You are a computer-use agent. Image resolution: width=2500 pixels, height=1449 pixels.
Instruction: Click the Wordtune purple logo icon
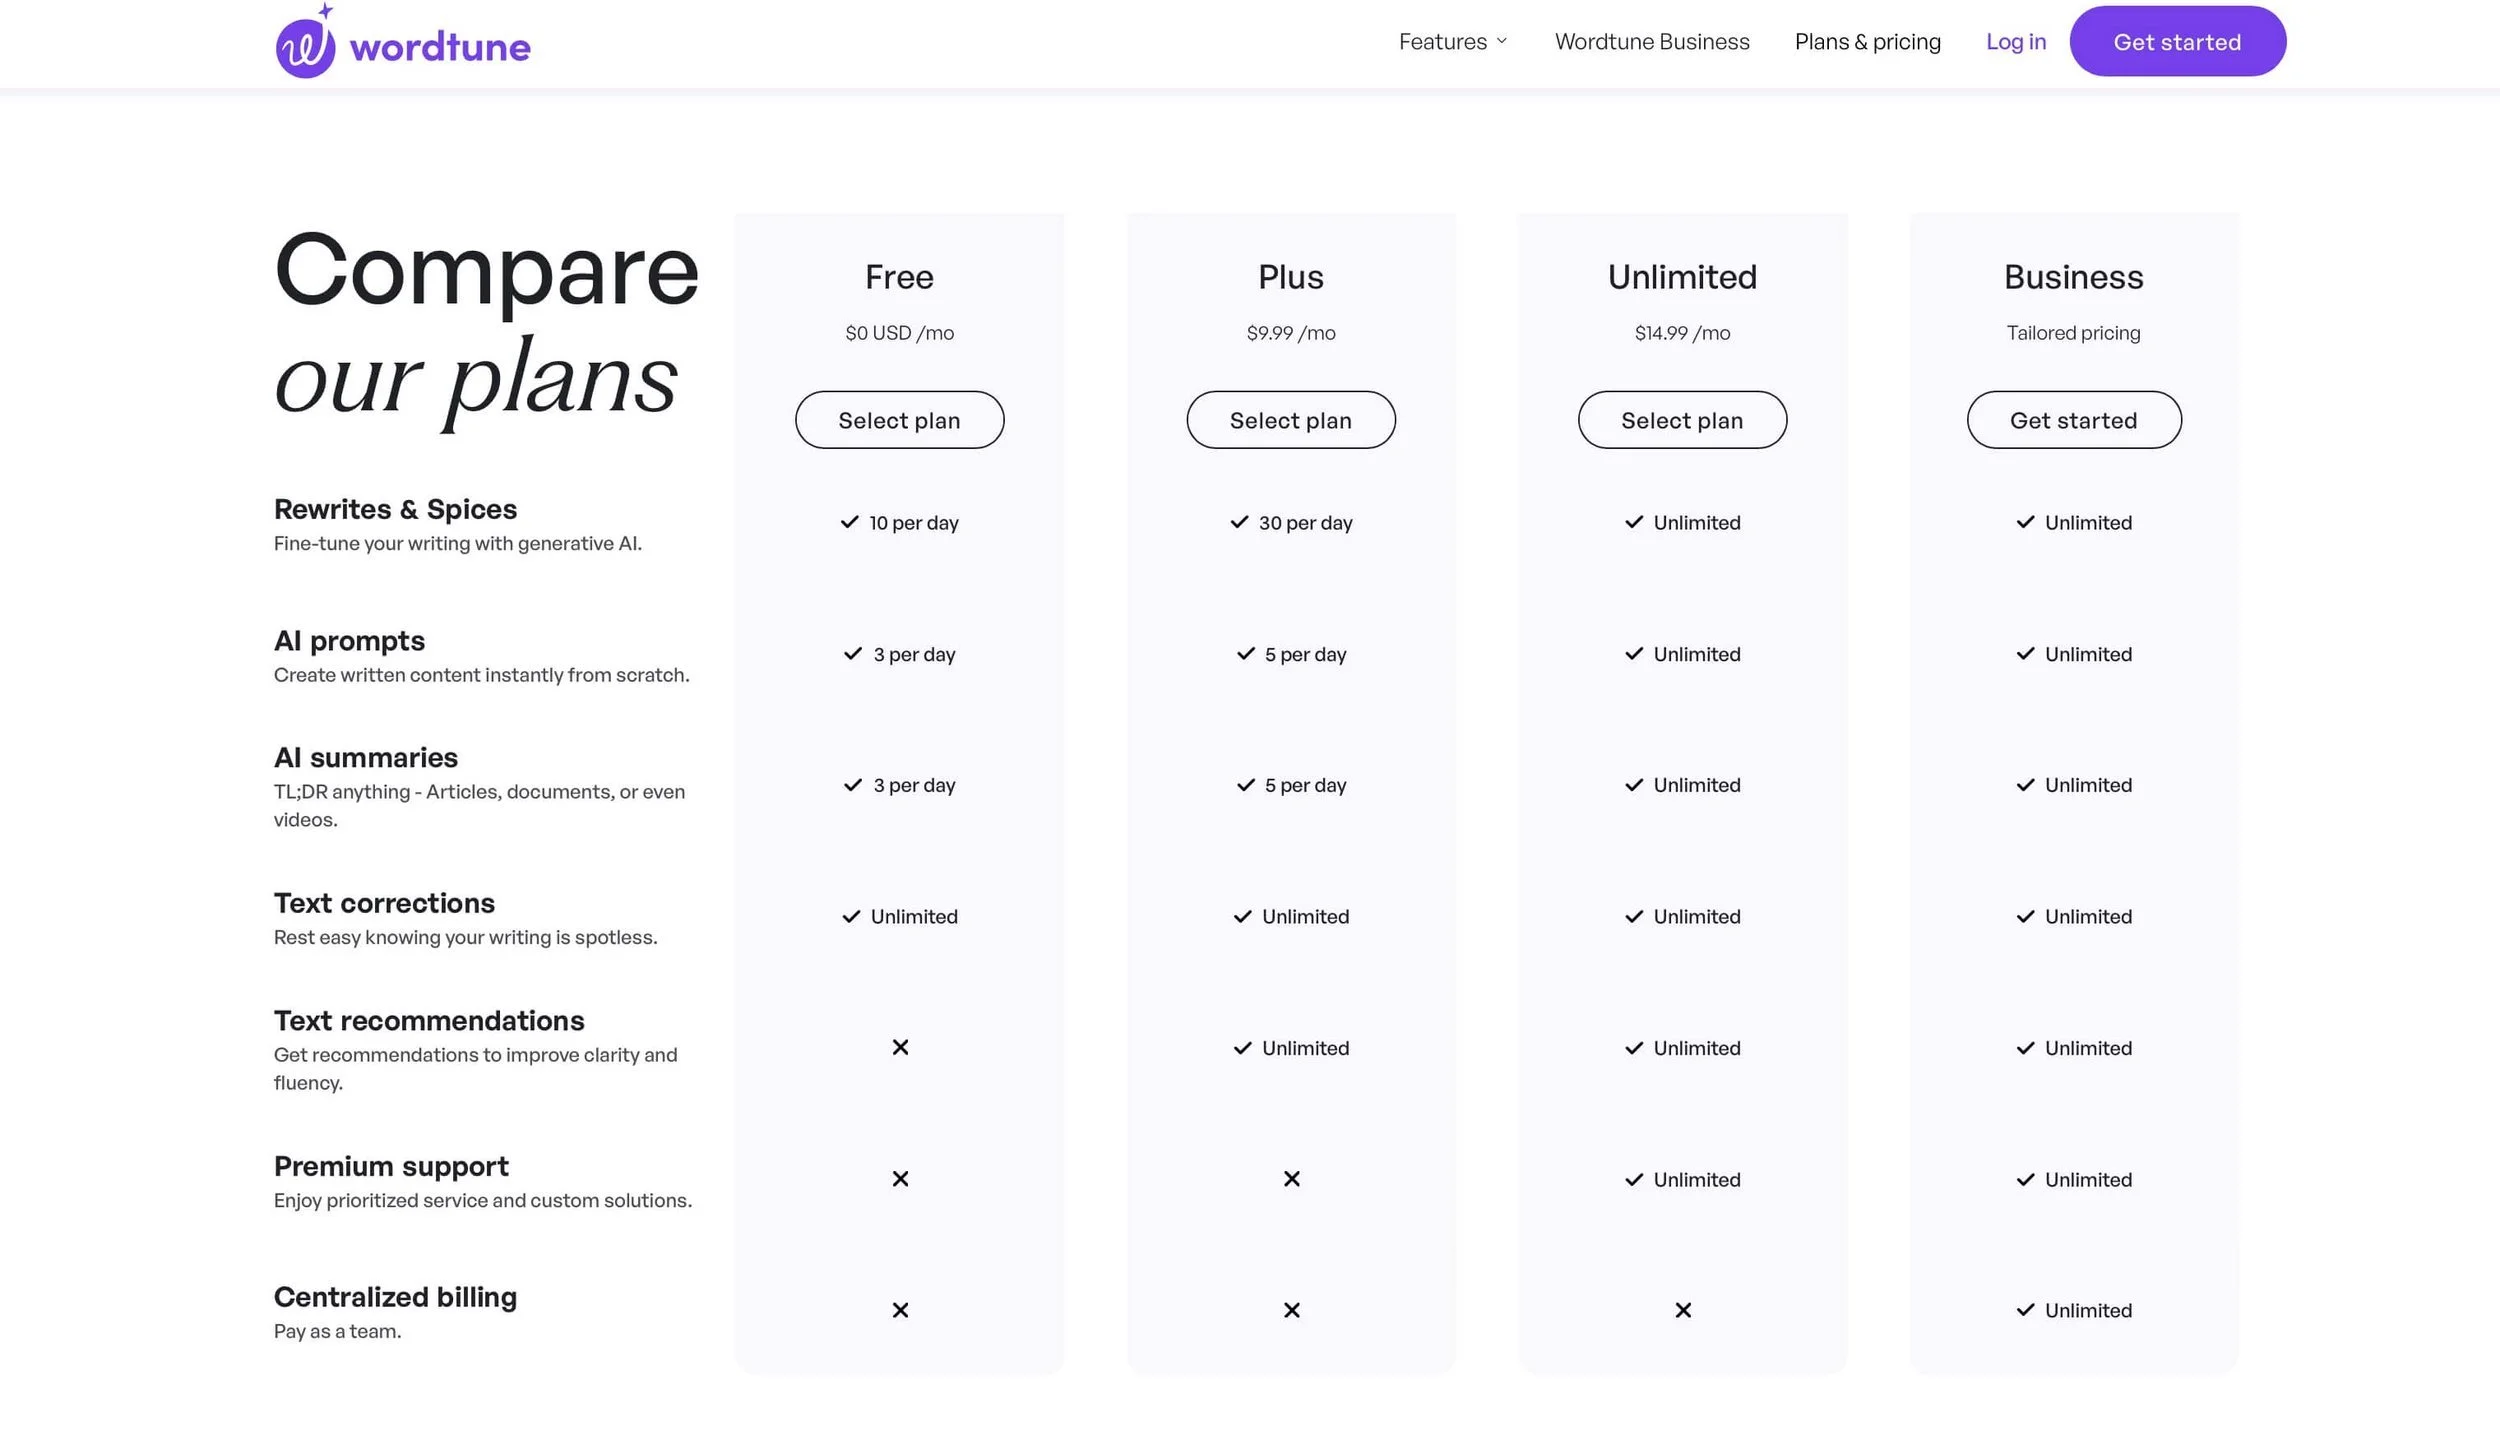point(305,46)
